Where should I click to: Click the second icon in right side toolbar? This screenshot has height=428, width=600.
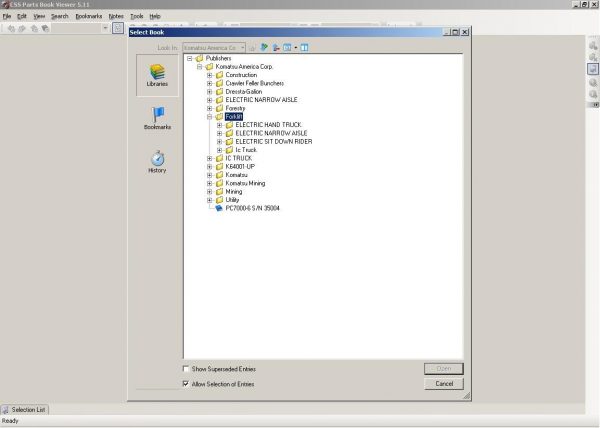(593, 57)
